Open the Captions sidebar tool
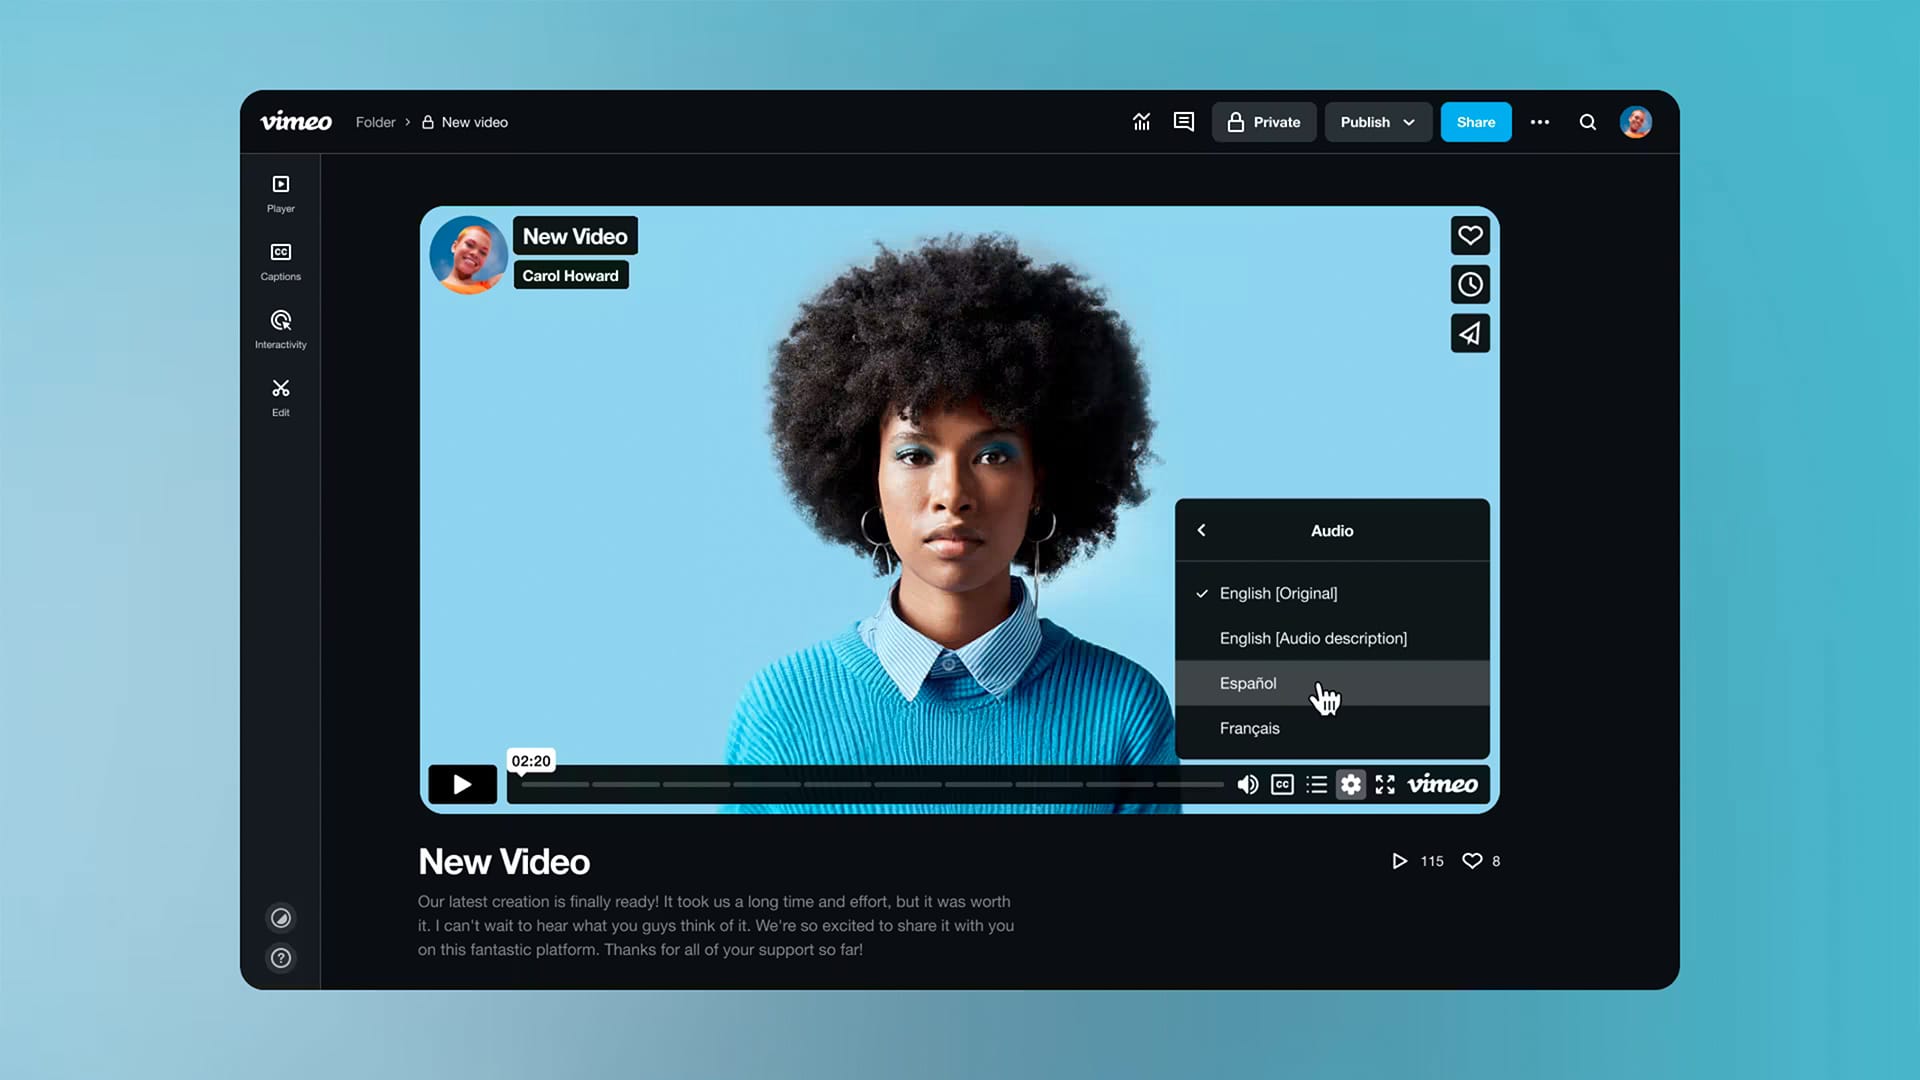 tap(280, 261)
